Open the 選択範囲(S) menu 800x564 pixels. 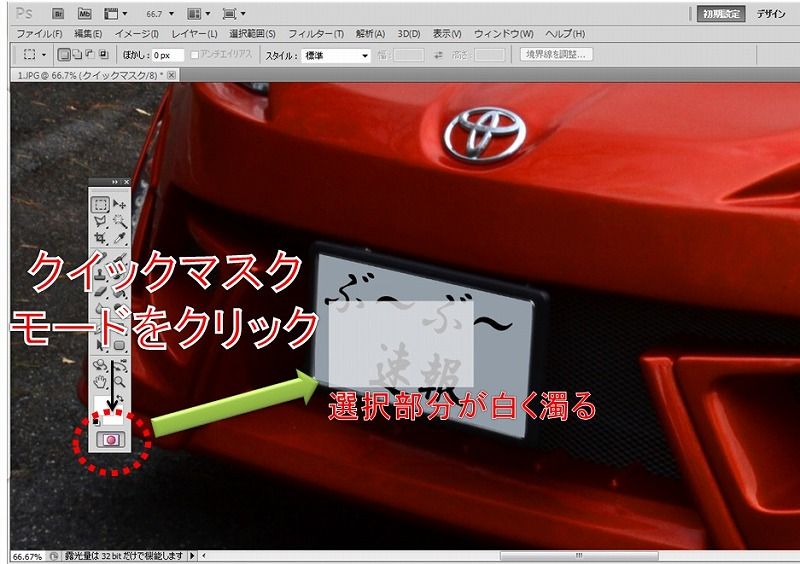point(252,34)
